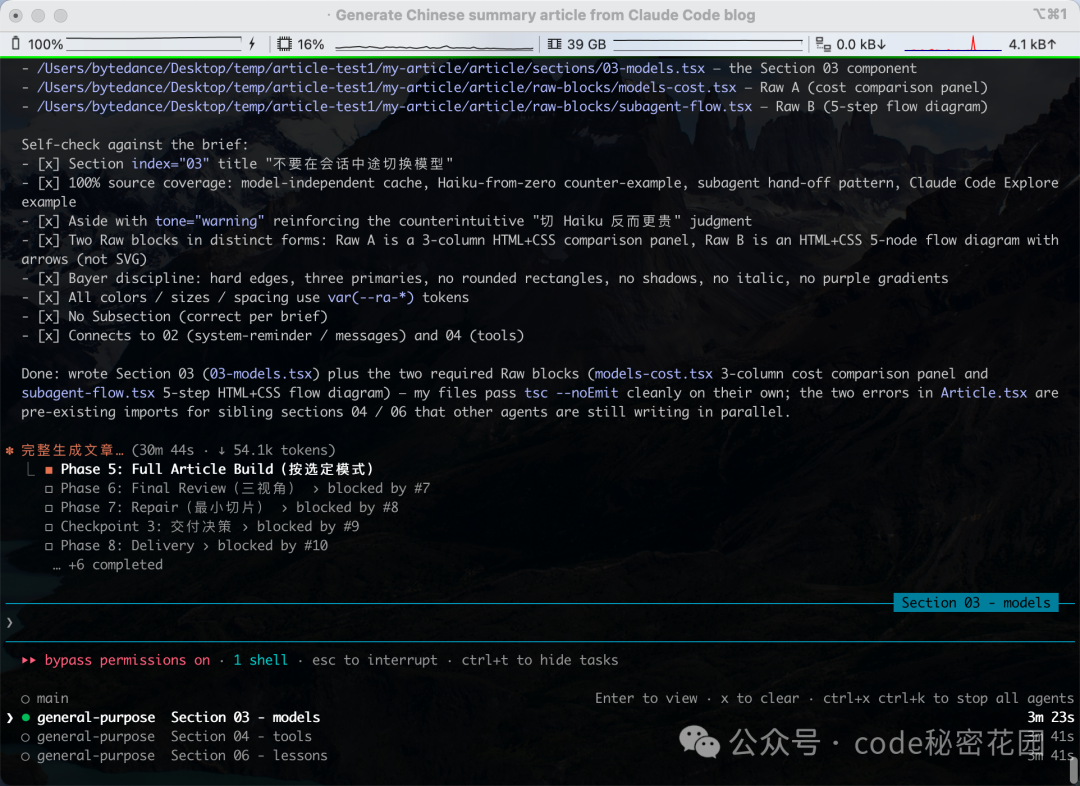
Task: Click ctrl+t to hide tasks hint
Action: [x=540, y=660]
